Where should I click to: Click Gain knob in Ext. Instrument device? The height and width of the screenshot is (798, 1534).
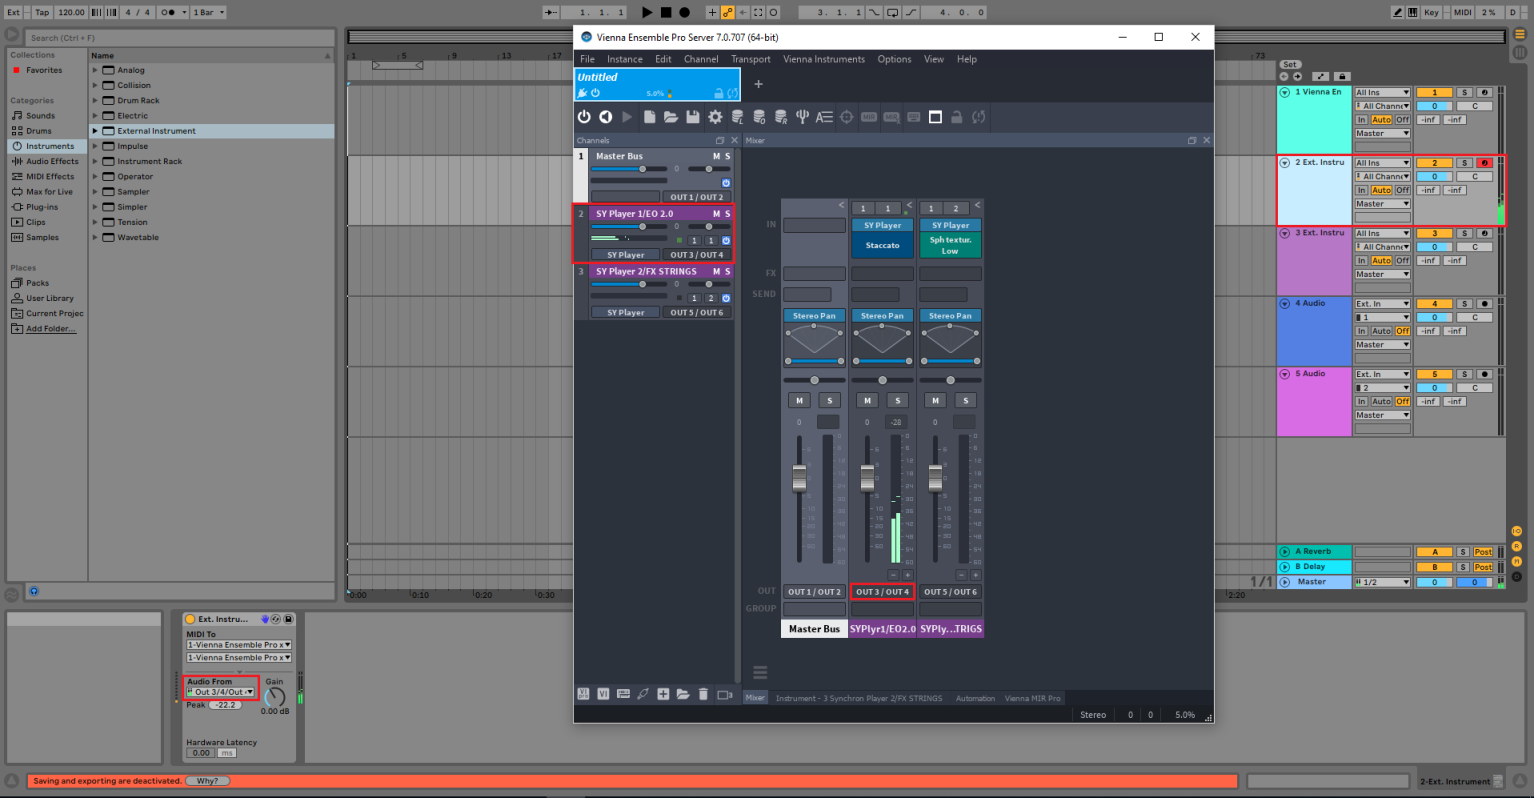pyautogui.click(x=275, y=697)
